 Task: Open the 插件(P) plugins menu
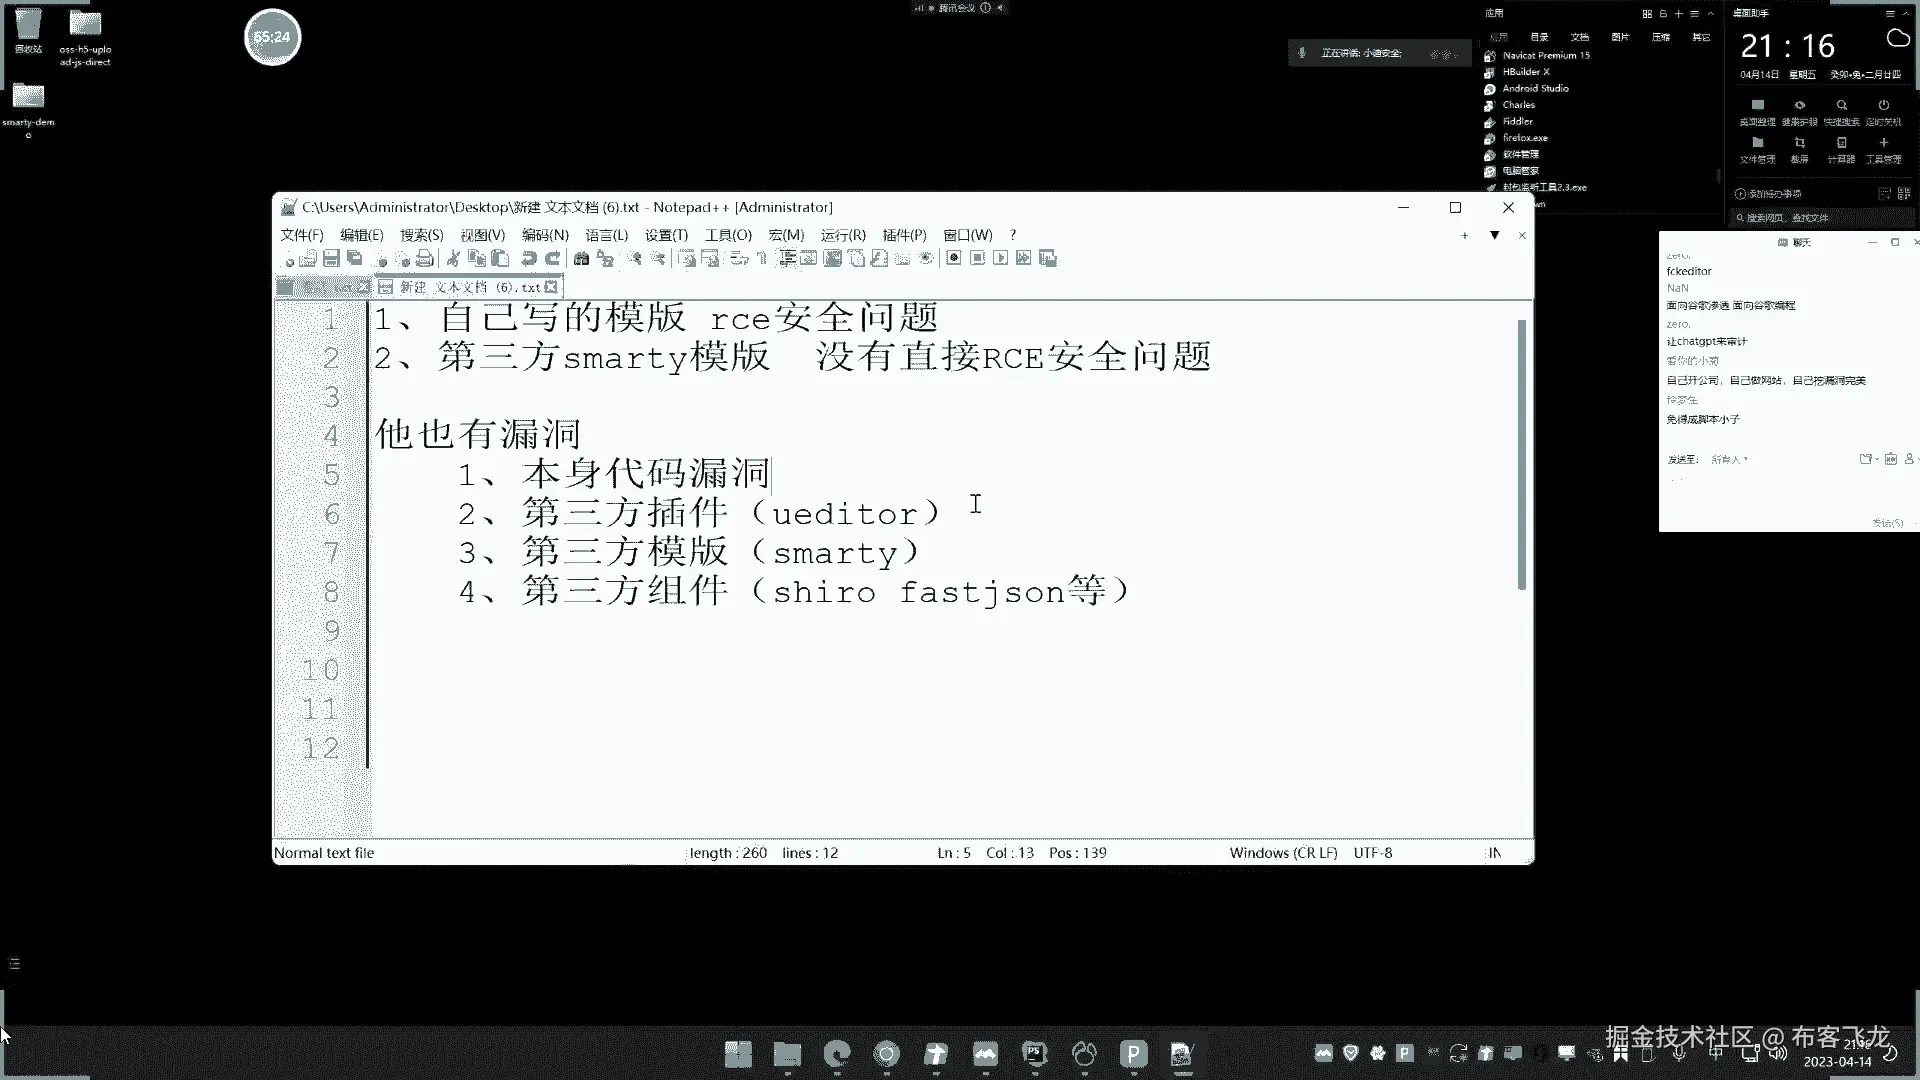(904, 235)
